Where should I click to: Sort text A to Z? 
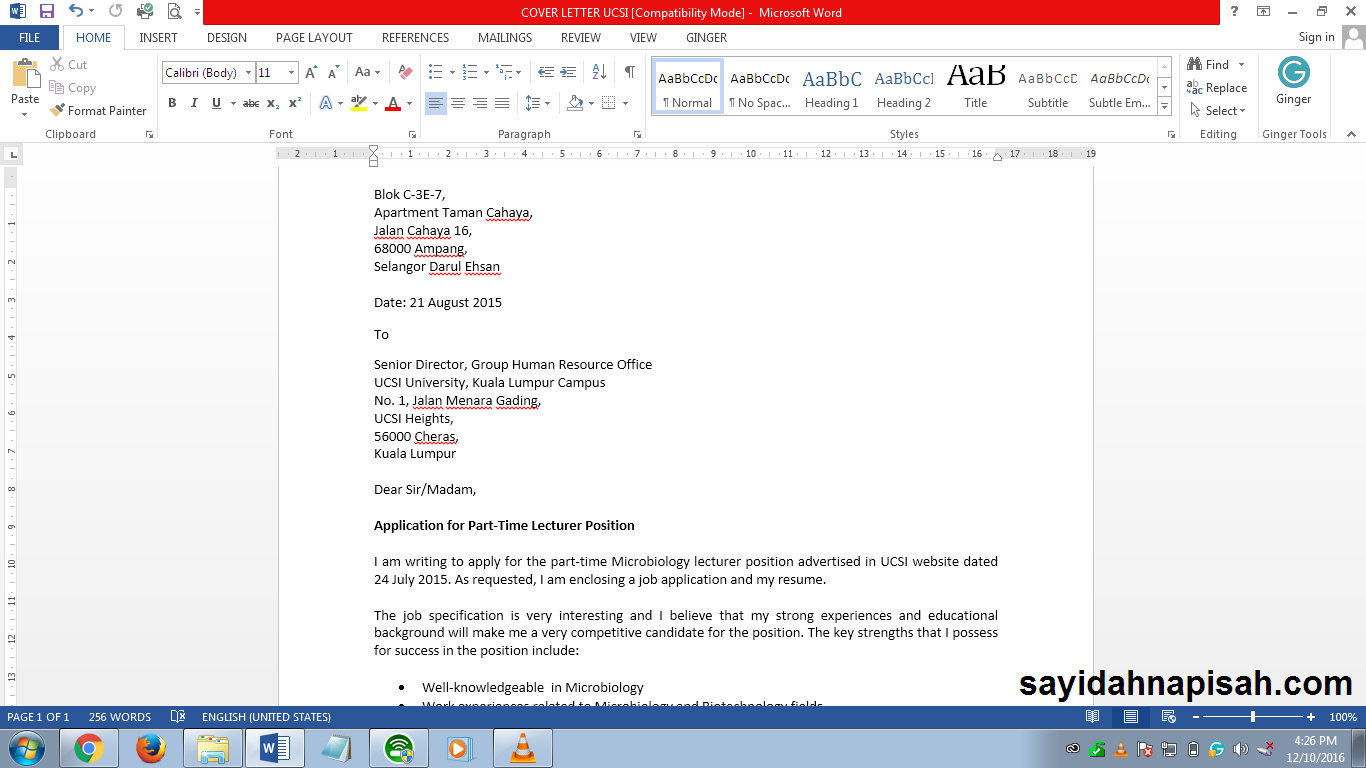[599, 72]
